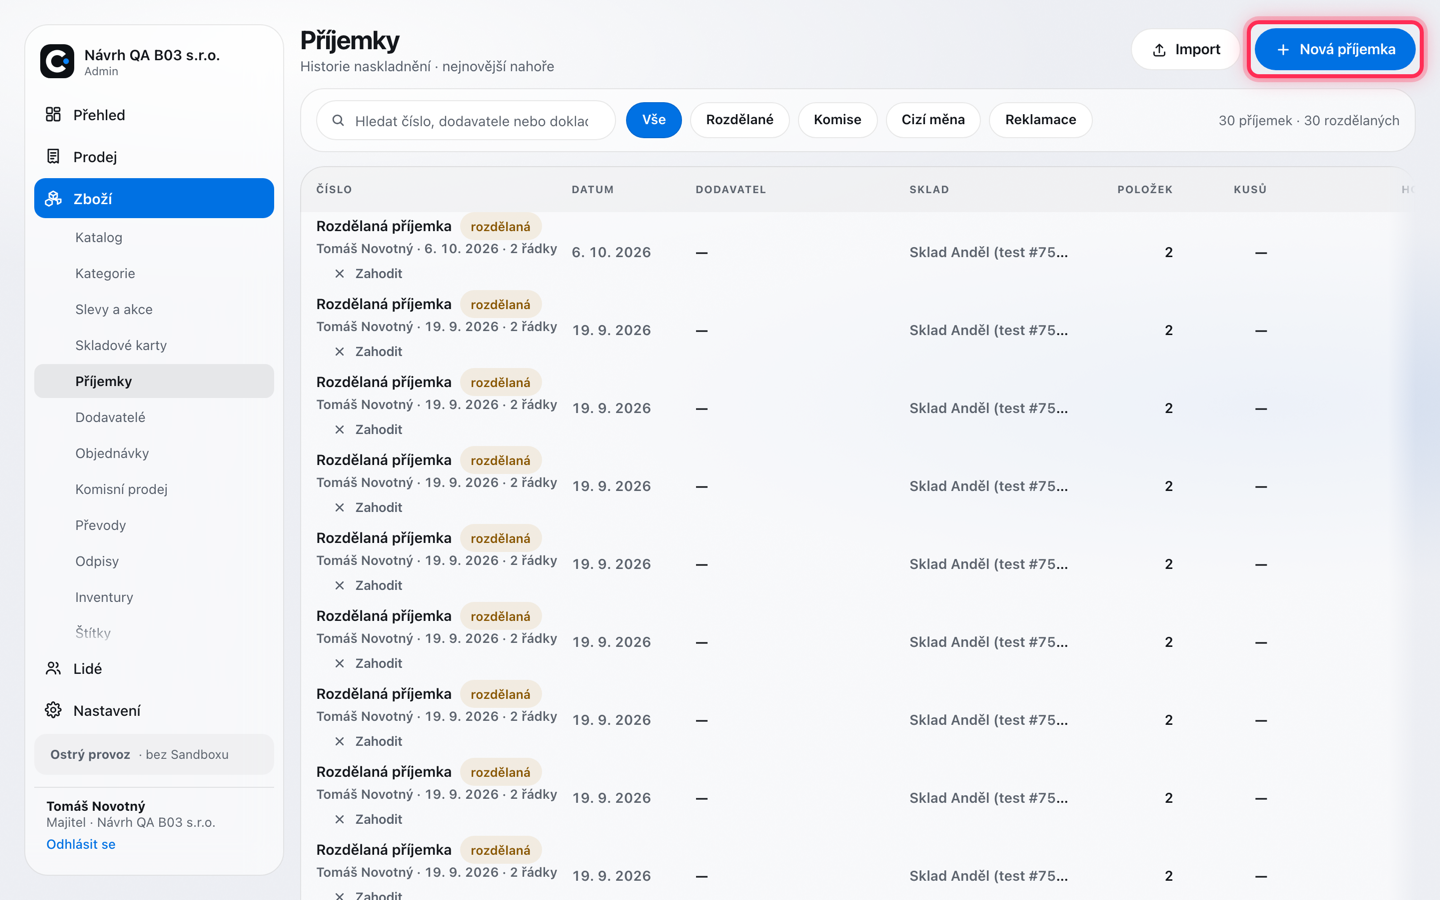Viewport: 1440px width, 900px height.
Task: Click the Import button label
Action: pyautogui.click(x=1197, y=50)
